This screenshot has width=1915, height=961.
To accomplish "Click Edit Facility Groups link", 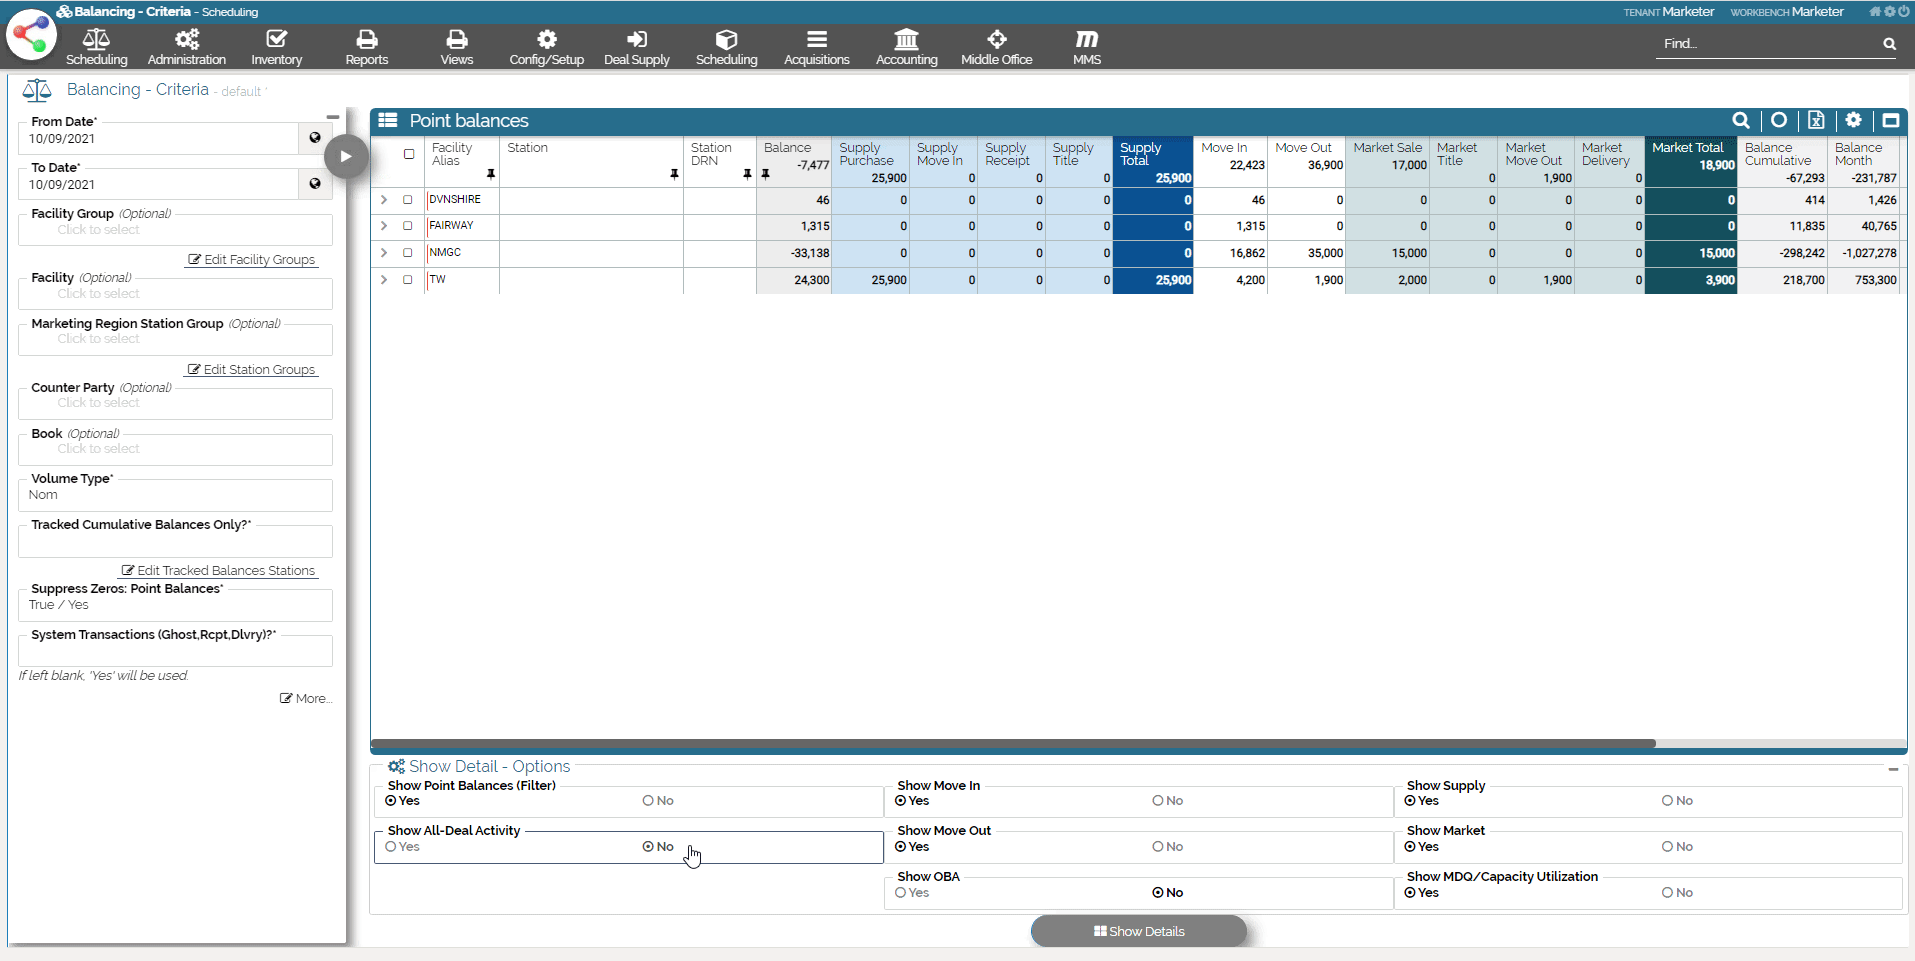I will [x=252, y=260].
